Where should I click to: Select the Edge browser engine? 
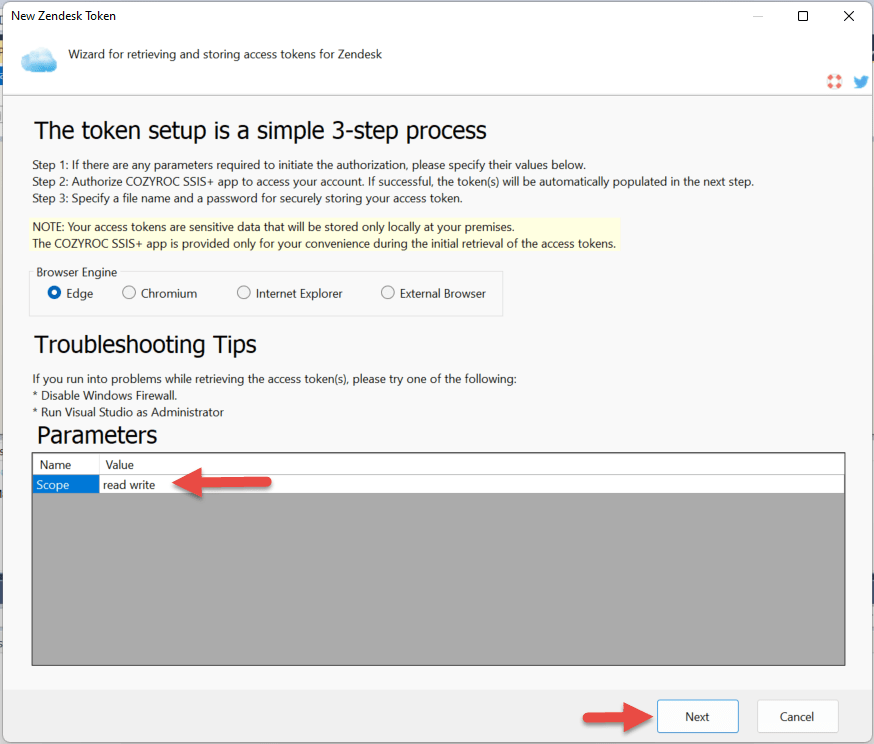point(70,293)
